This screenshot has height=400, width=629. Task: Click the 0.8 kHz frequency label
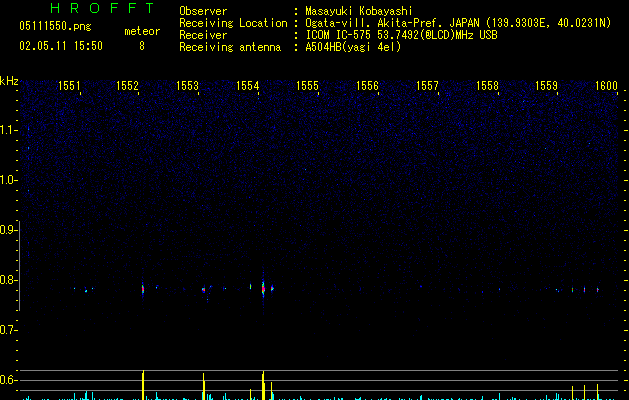tap(8, 280)
